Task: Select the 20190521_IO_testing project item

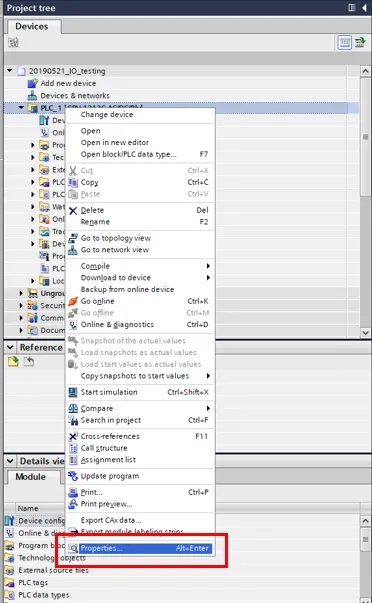Action: click(x=67, y=71)
